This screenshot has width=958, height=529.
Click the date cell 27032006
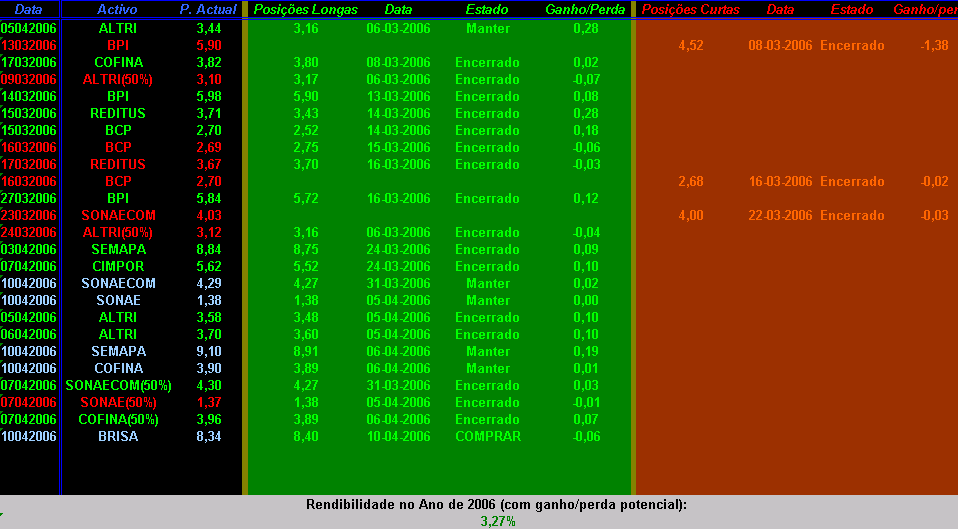coord(29,199)
